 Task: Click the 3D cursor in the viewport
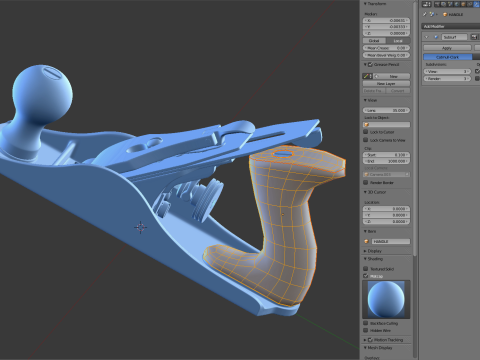[140, 227]
